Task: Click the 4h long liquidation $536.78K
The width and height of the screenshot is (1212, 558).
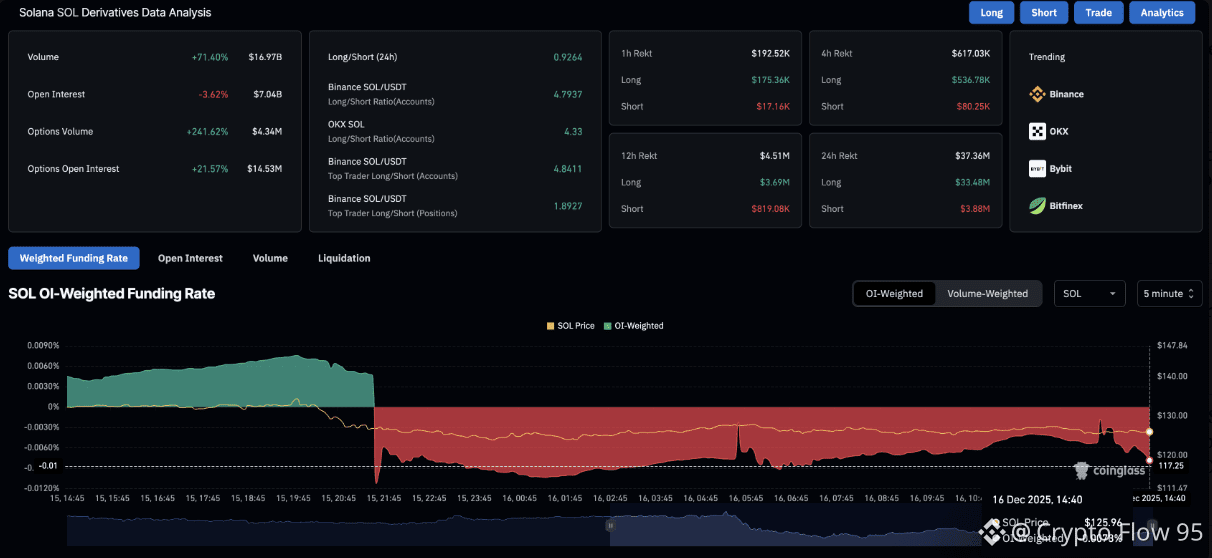Action: pos(970,80)
